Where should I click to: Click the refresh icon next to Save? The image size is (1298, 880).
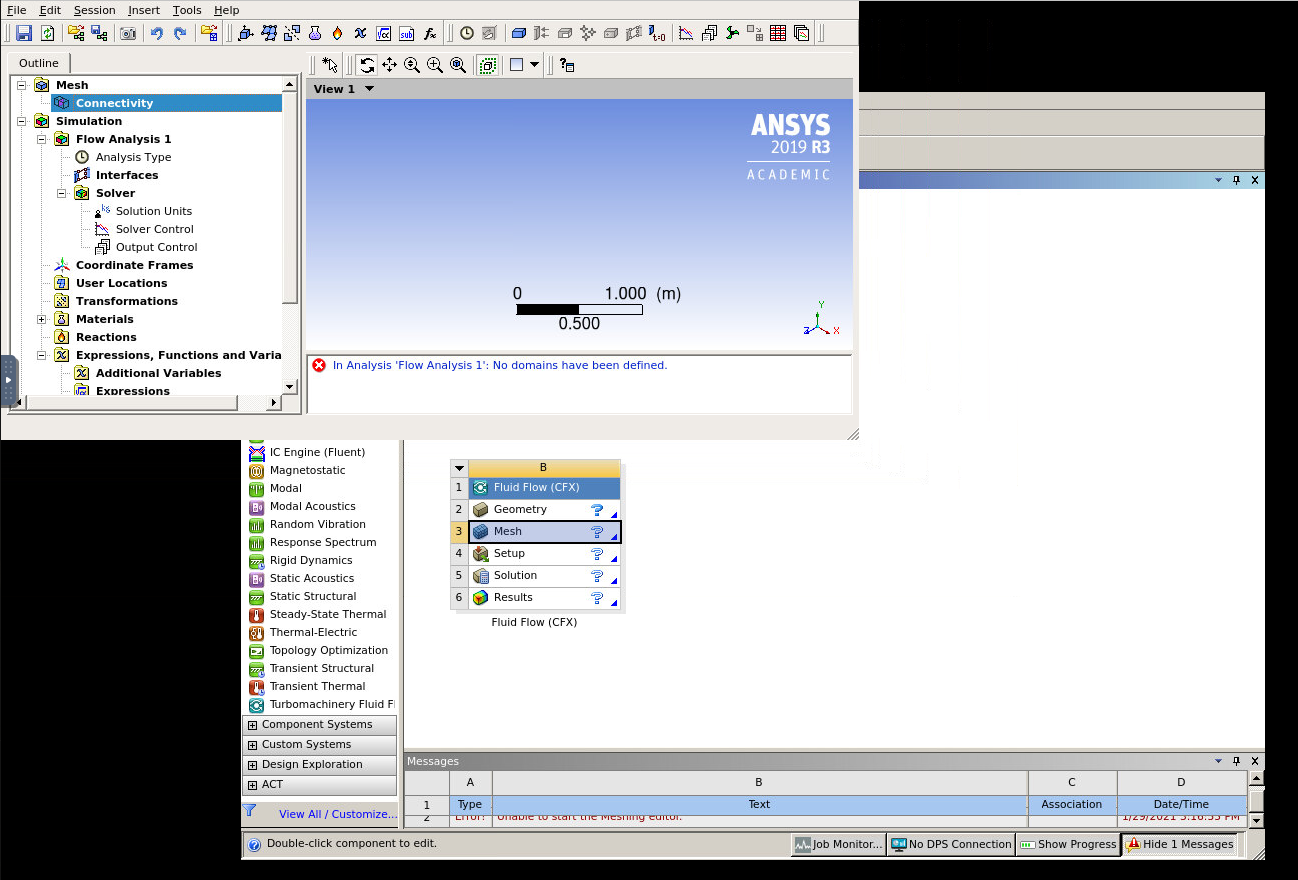pos(47,33)
